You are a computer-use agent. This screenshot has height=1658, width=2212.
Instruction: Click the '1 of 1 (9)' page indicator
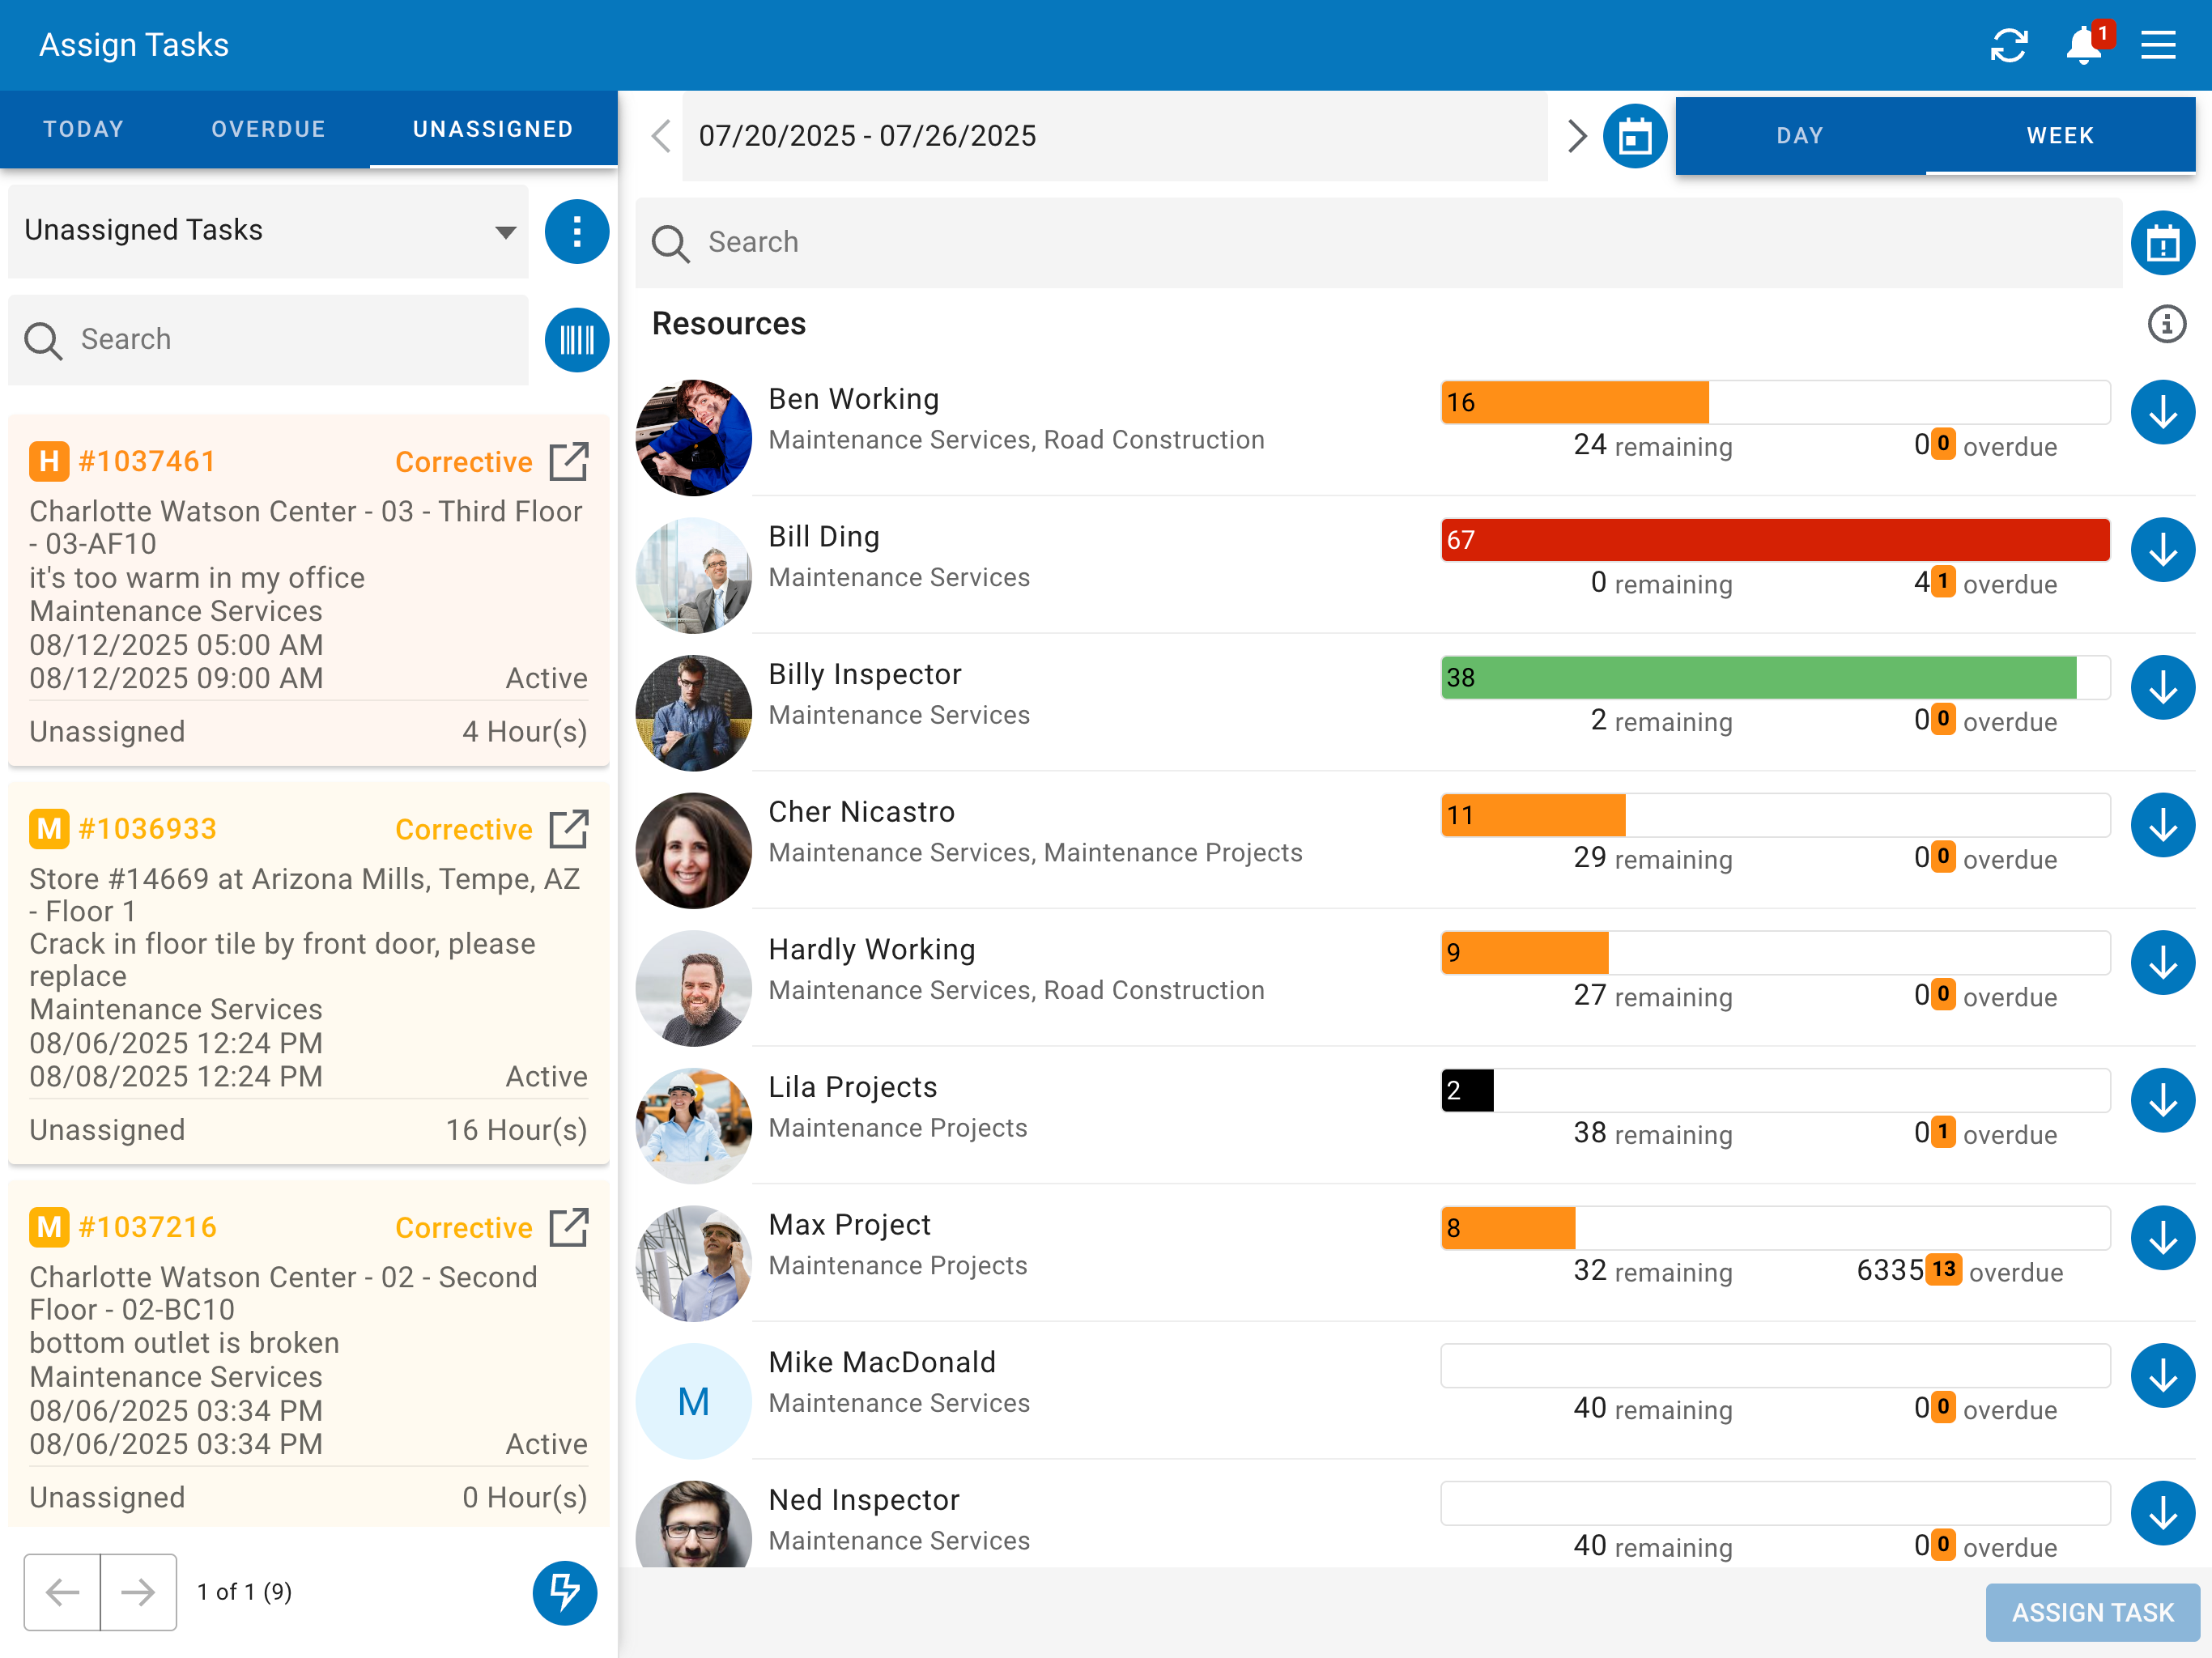244,1592
